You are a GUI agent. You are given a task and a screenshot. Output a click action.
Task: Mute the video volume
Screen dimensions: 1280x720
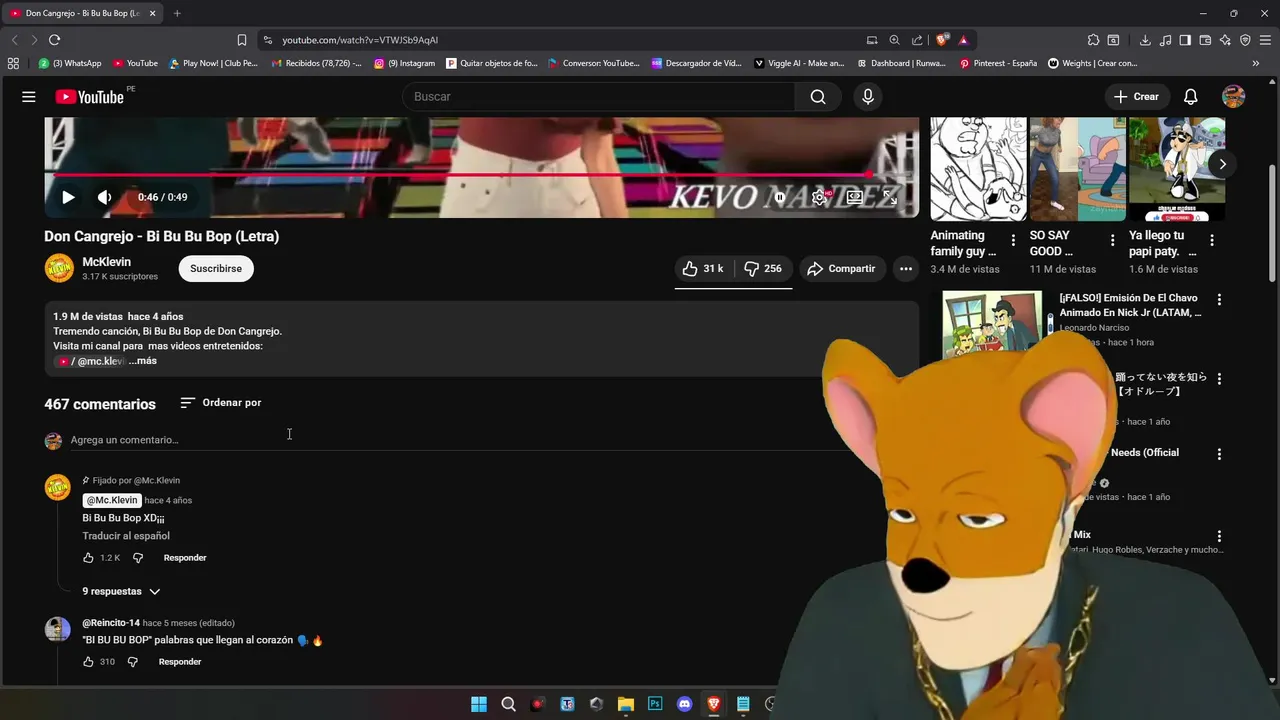104,197
